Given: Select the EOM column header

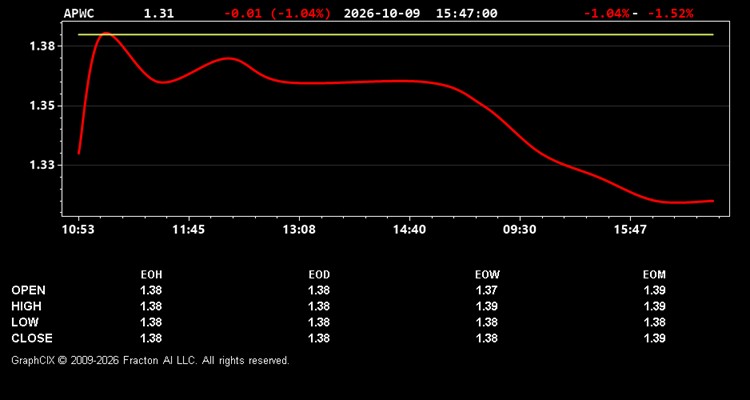Looking at the screenshot, I should [x=654, y=275].
